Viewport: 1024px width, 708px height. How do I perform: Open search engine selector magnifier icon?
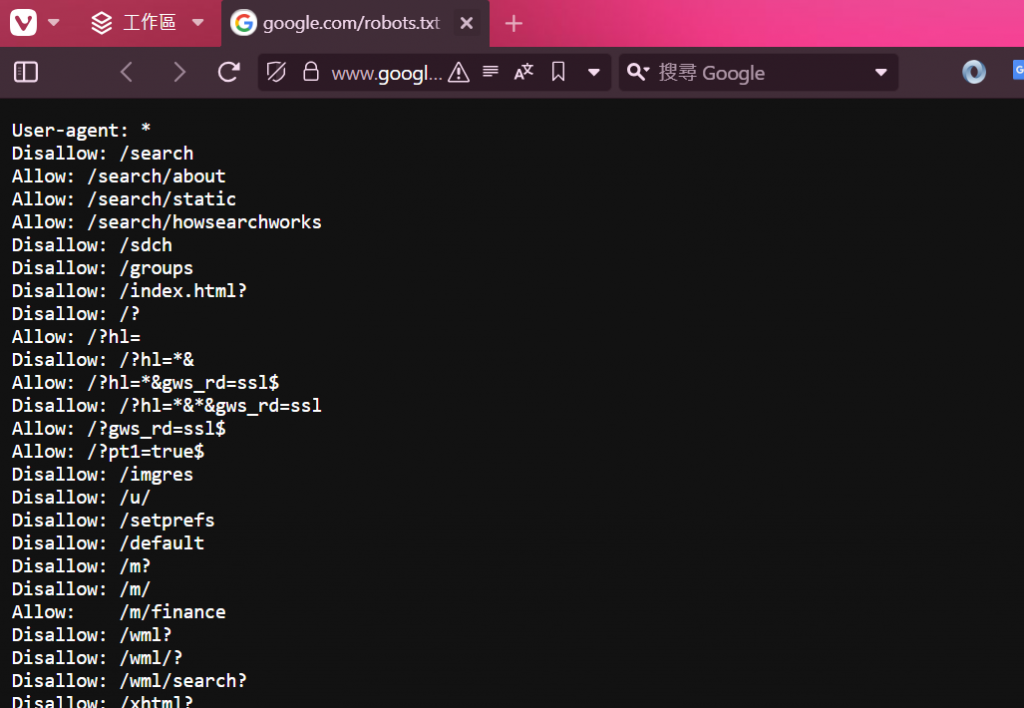[x=637, y=72]
